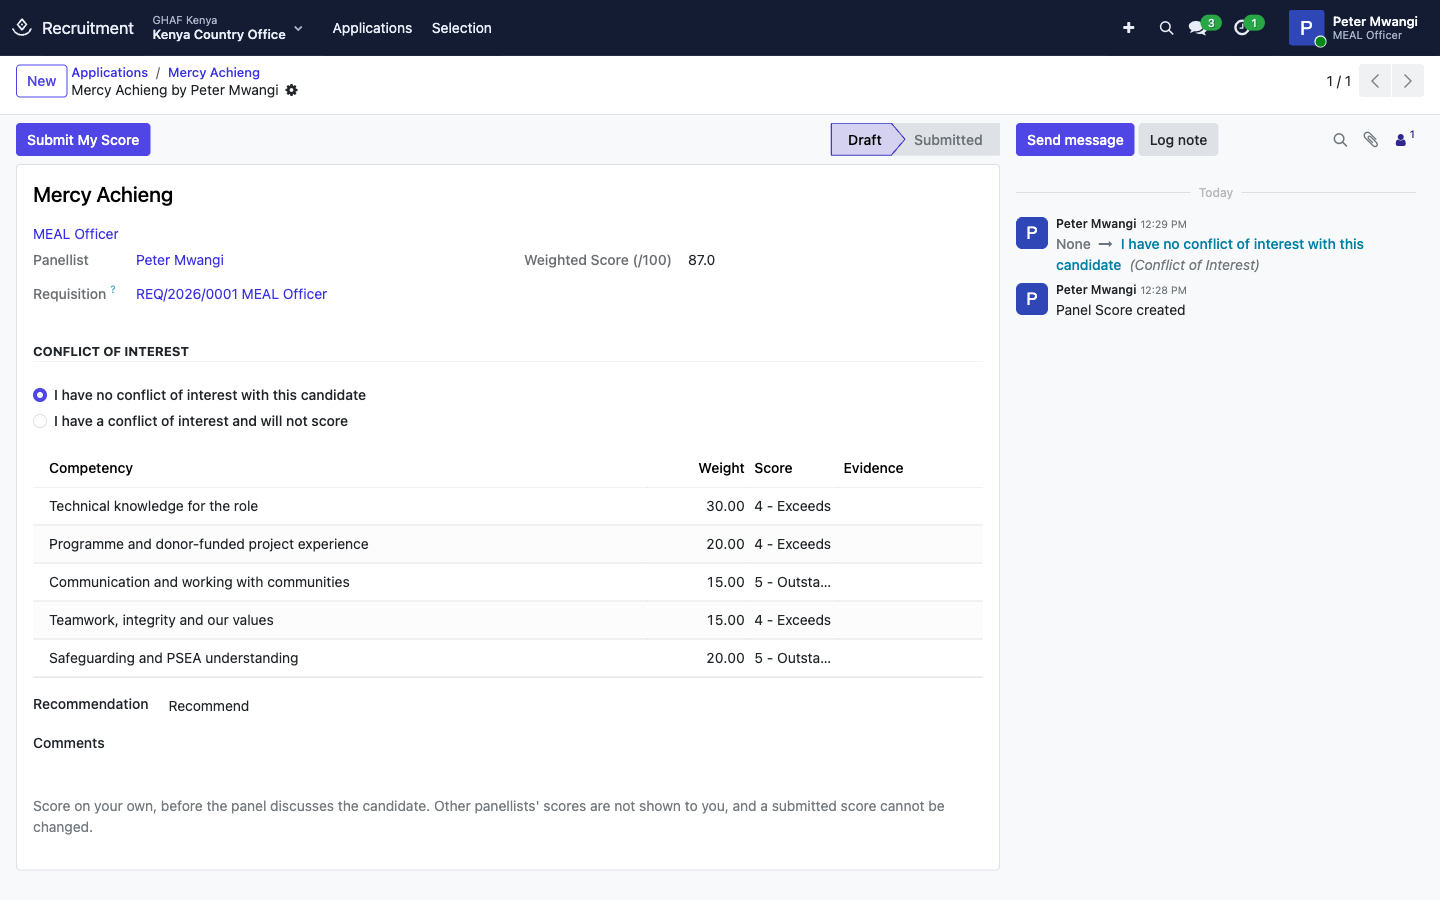Click the Send message button
The image size is (1440, 900).
coord(1075,140)
